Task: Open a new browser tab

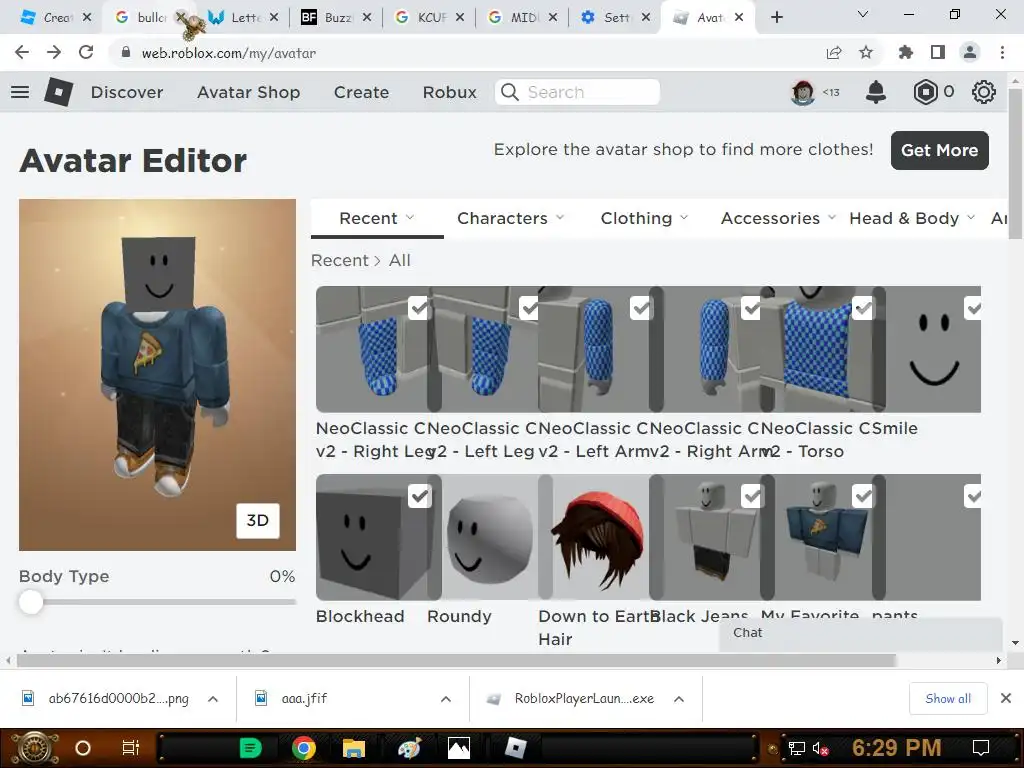Action: coord(776,18)
